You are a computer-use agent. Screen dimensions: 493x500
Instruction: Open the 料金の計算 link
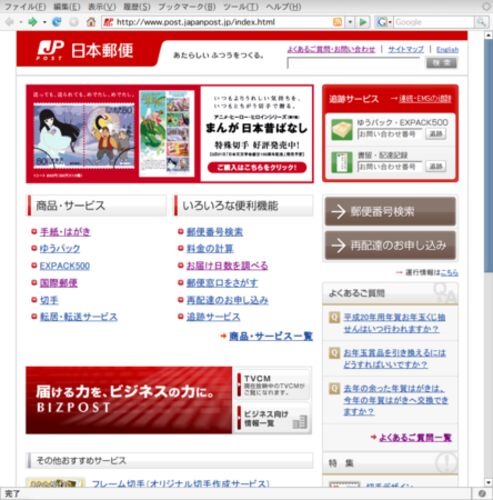[210, 249]
